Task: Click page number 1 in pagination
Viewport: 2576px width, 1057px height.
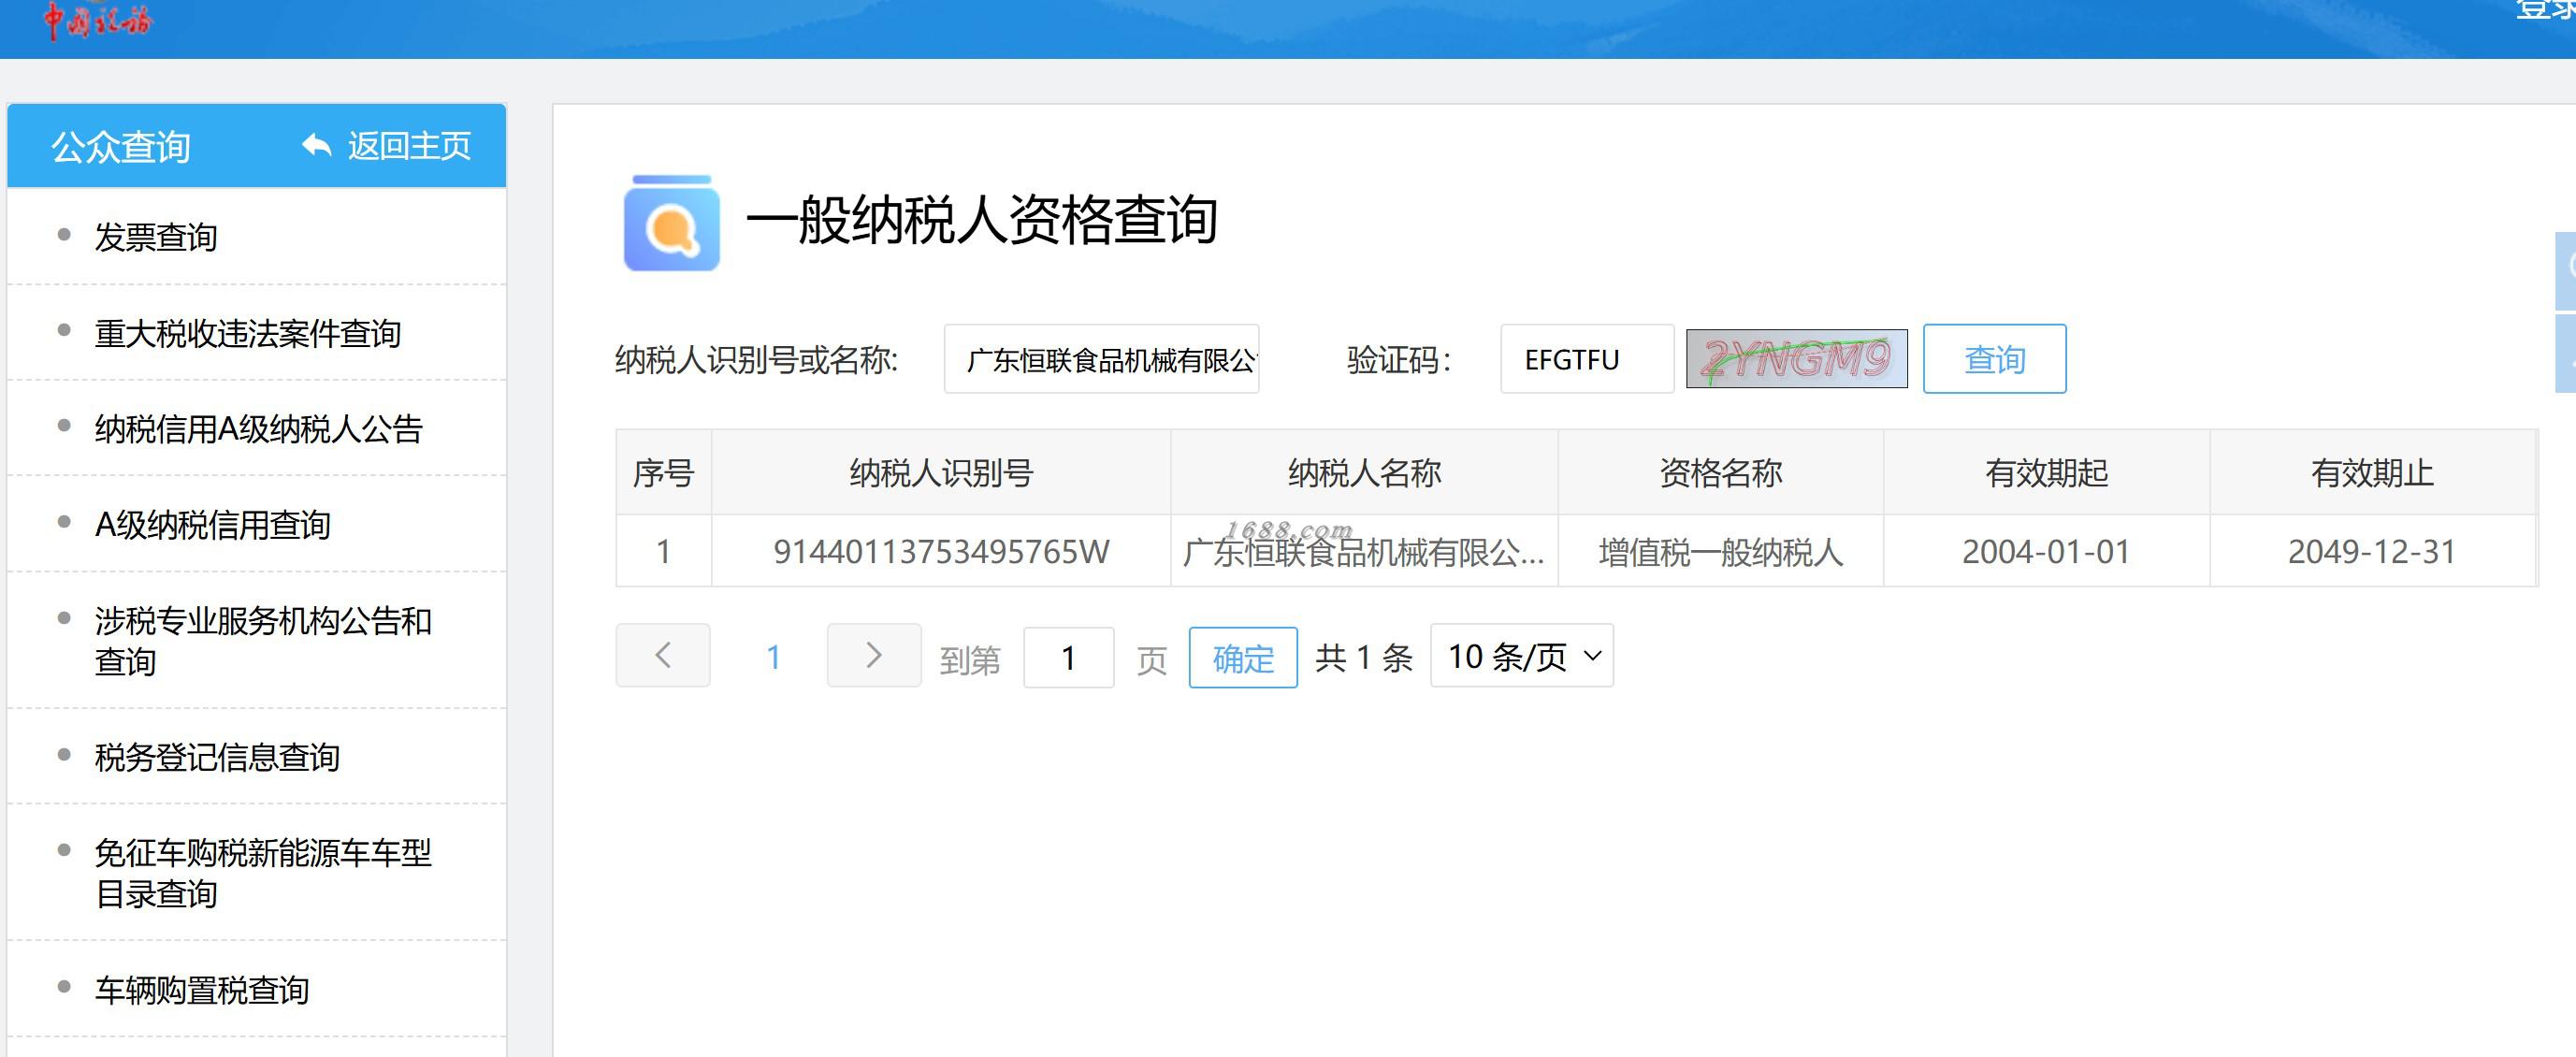Action: (773, 657)
